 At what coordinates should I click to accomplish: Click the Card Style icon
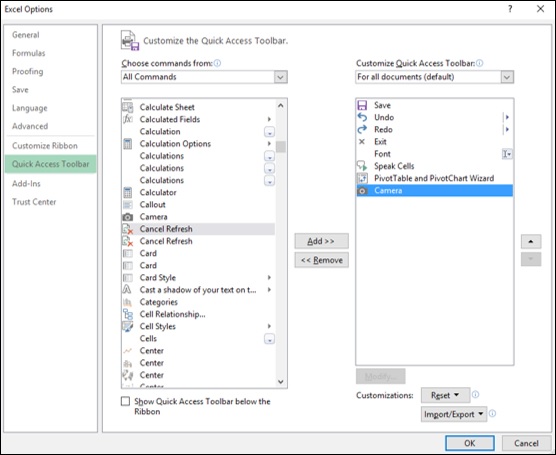[x=128, y=278]
